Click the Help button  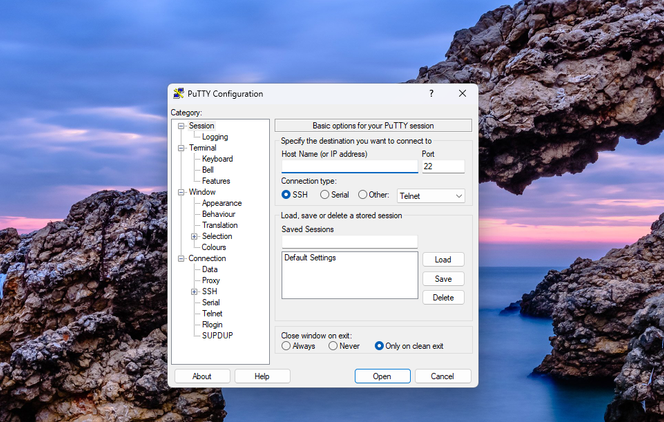pyautogui.click(x=262, y=376)
